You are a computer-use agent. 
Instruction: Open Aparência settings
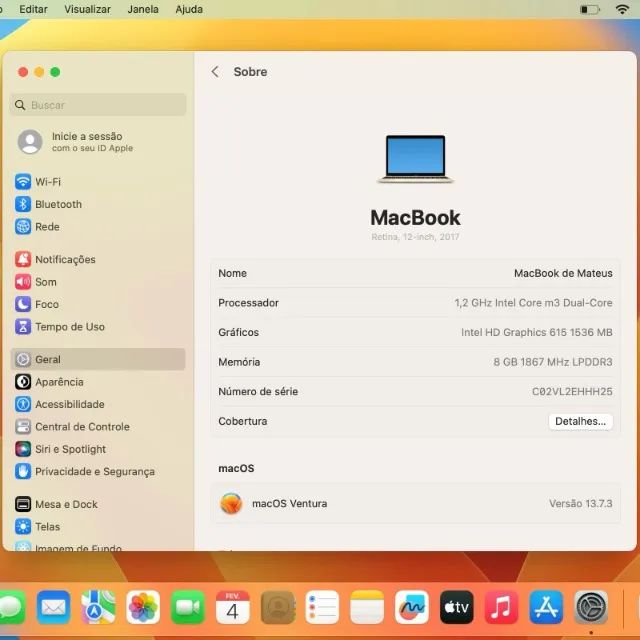pyautogui.click(x=49, y=382)
